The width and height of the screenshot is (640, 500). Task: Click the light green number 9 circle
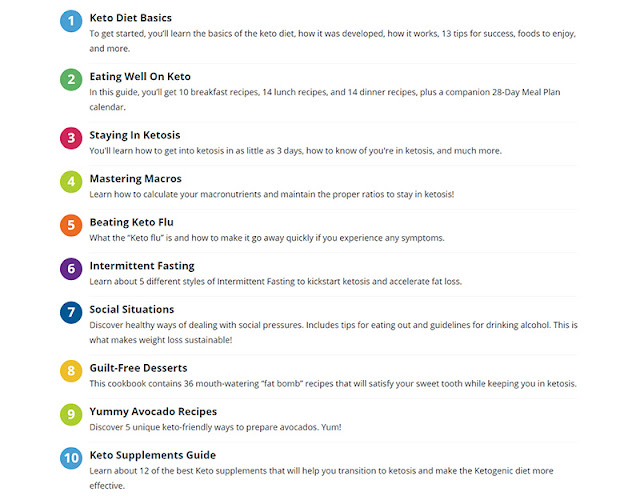pyautogui.click(x=70, y=414)
